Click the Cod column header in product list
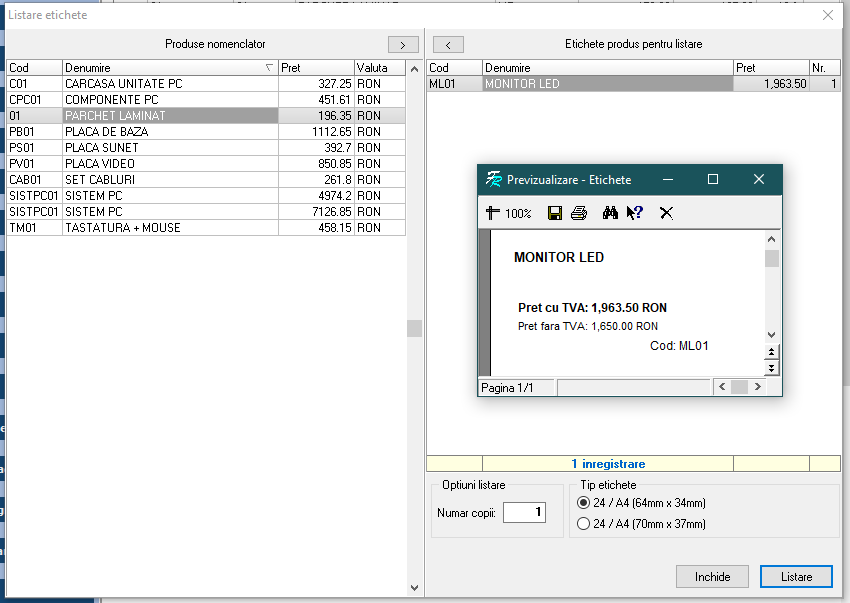The width and height of the screenshot is (850, 603). 34,68
